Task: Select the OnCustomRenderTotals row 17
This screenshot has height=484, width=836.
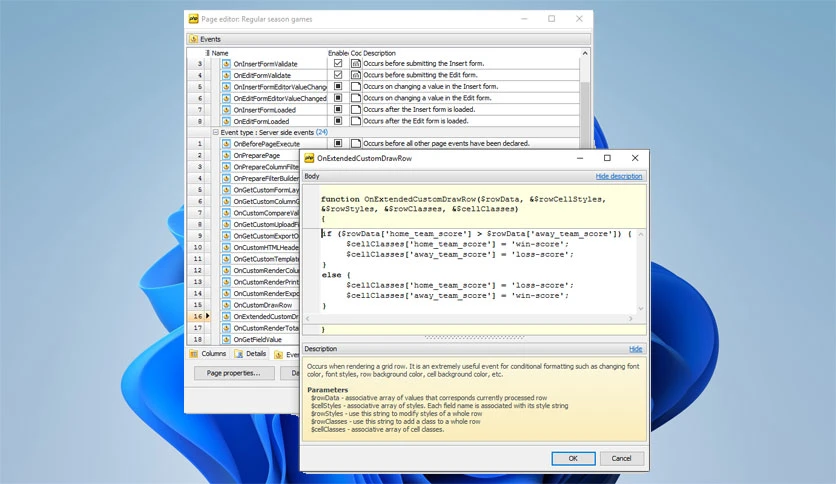Action: 243,328
